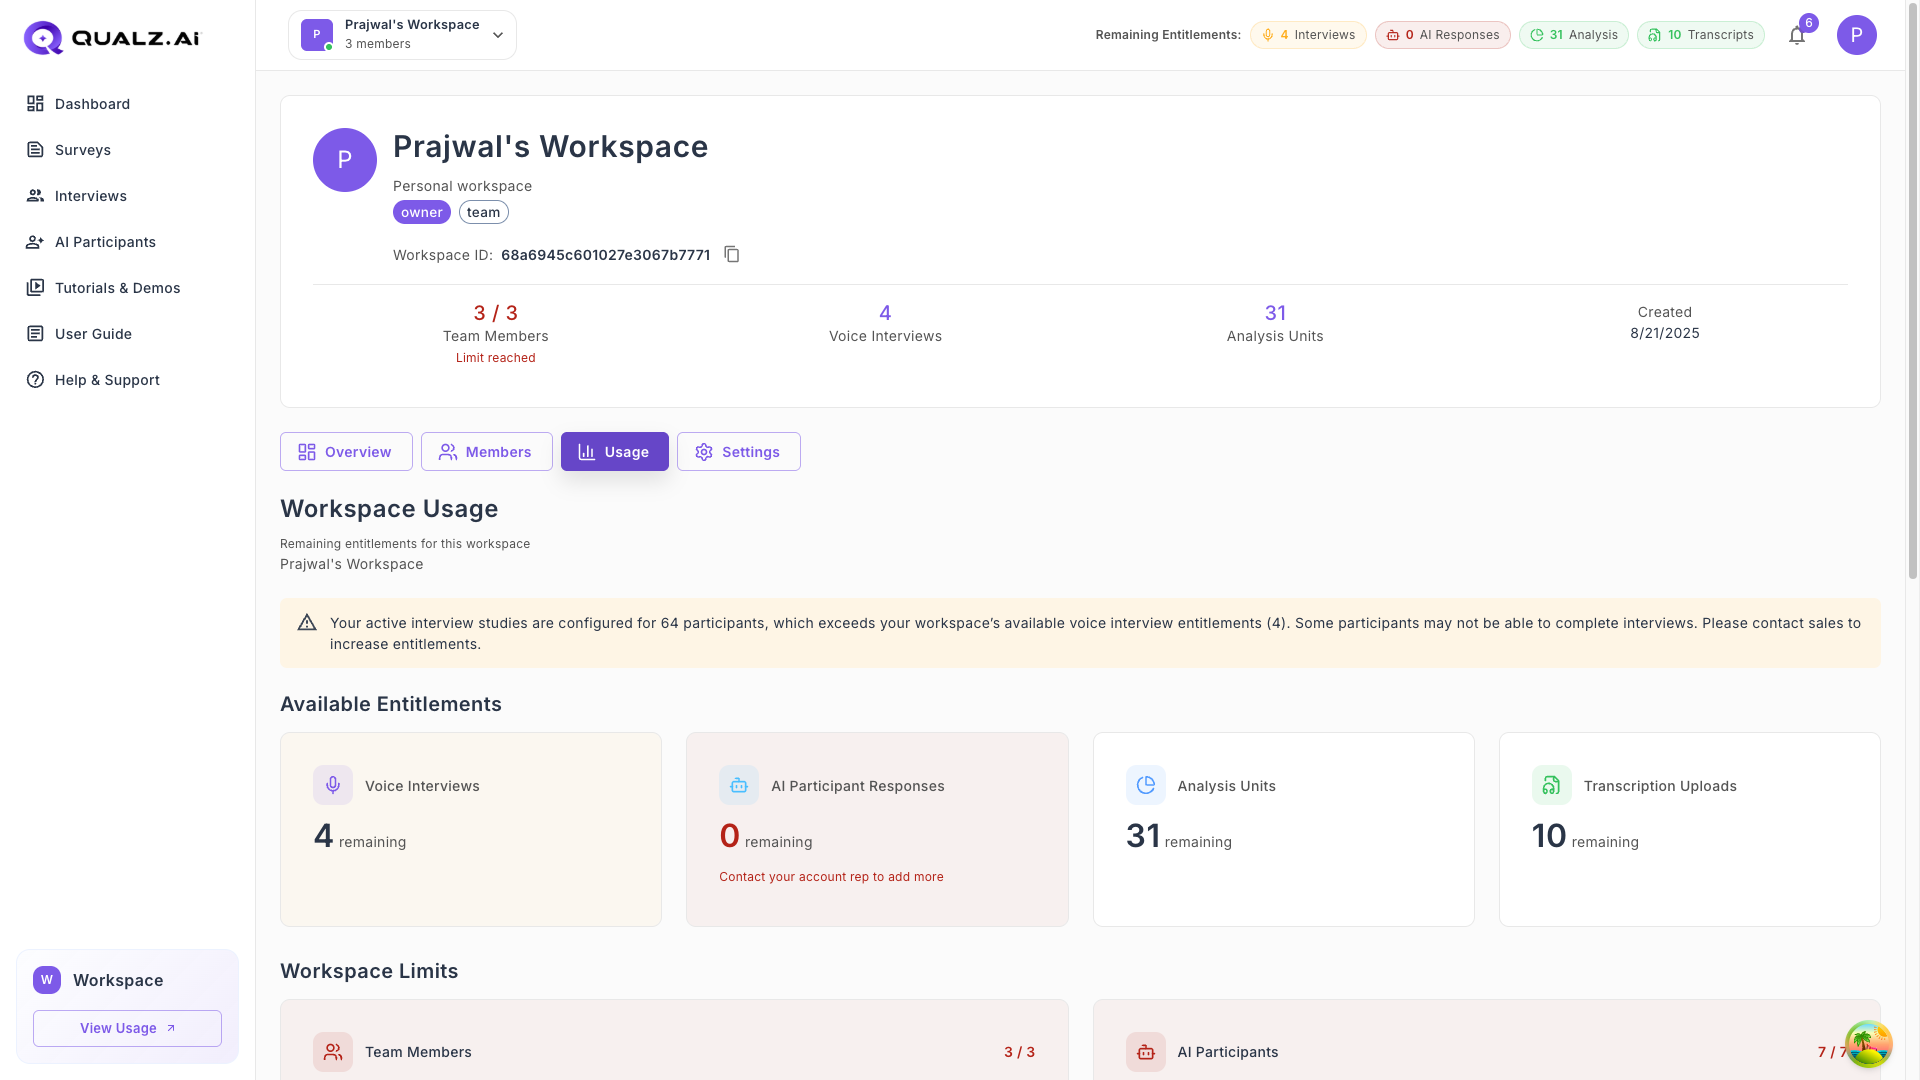Click the notification bell icon

pos(1797,35)
